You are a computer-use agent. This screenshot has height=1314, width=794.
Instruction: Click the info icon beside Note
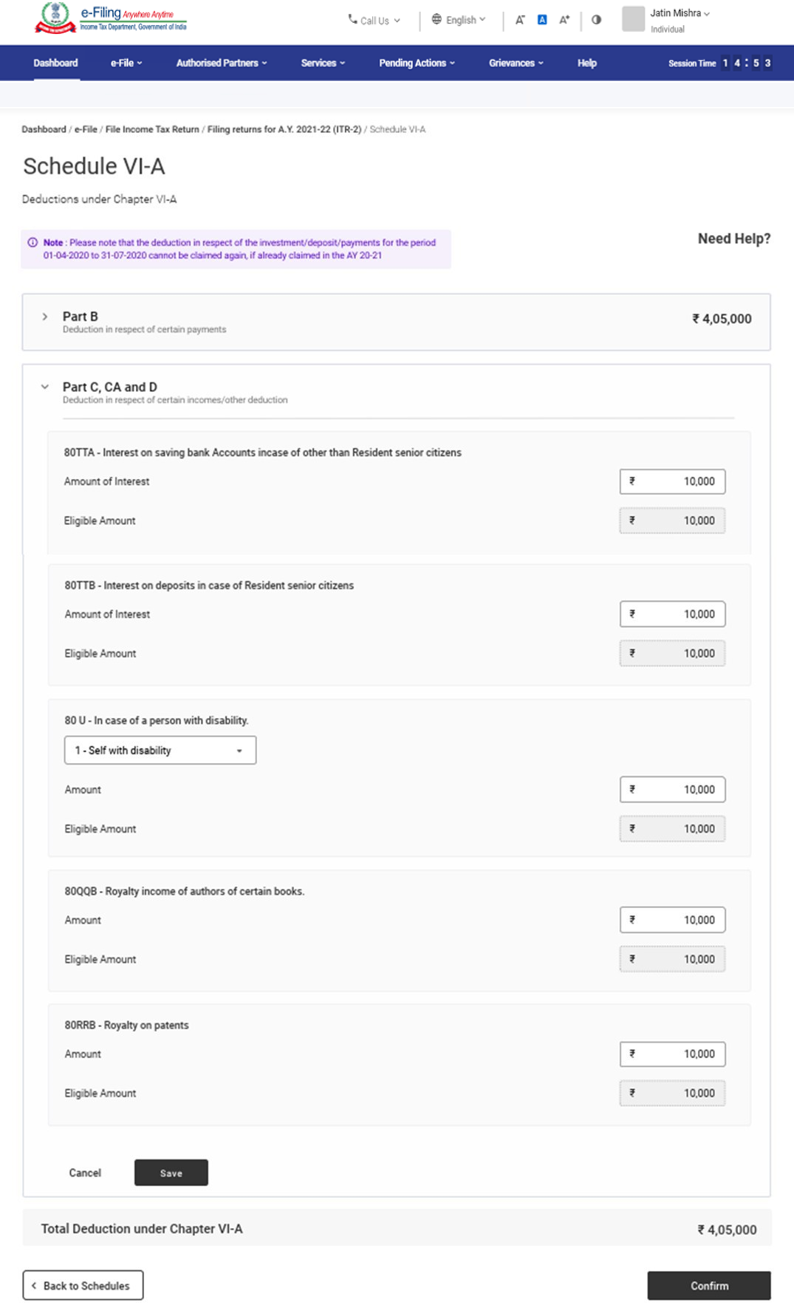pos(33,243)
